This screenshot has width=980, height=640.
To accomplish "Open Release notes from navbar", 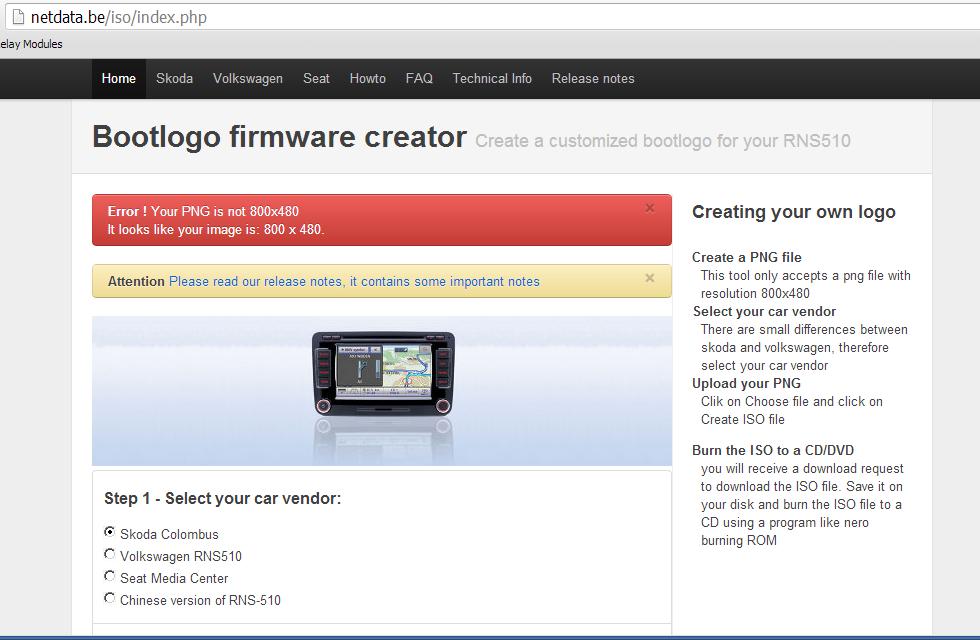I will [x=593, y=78].
